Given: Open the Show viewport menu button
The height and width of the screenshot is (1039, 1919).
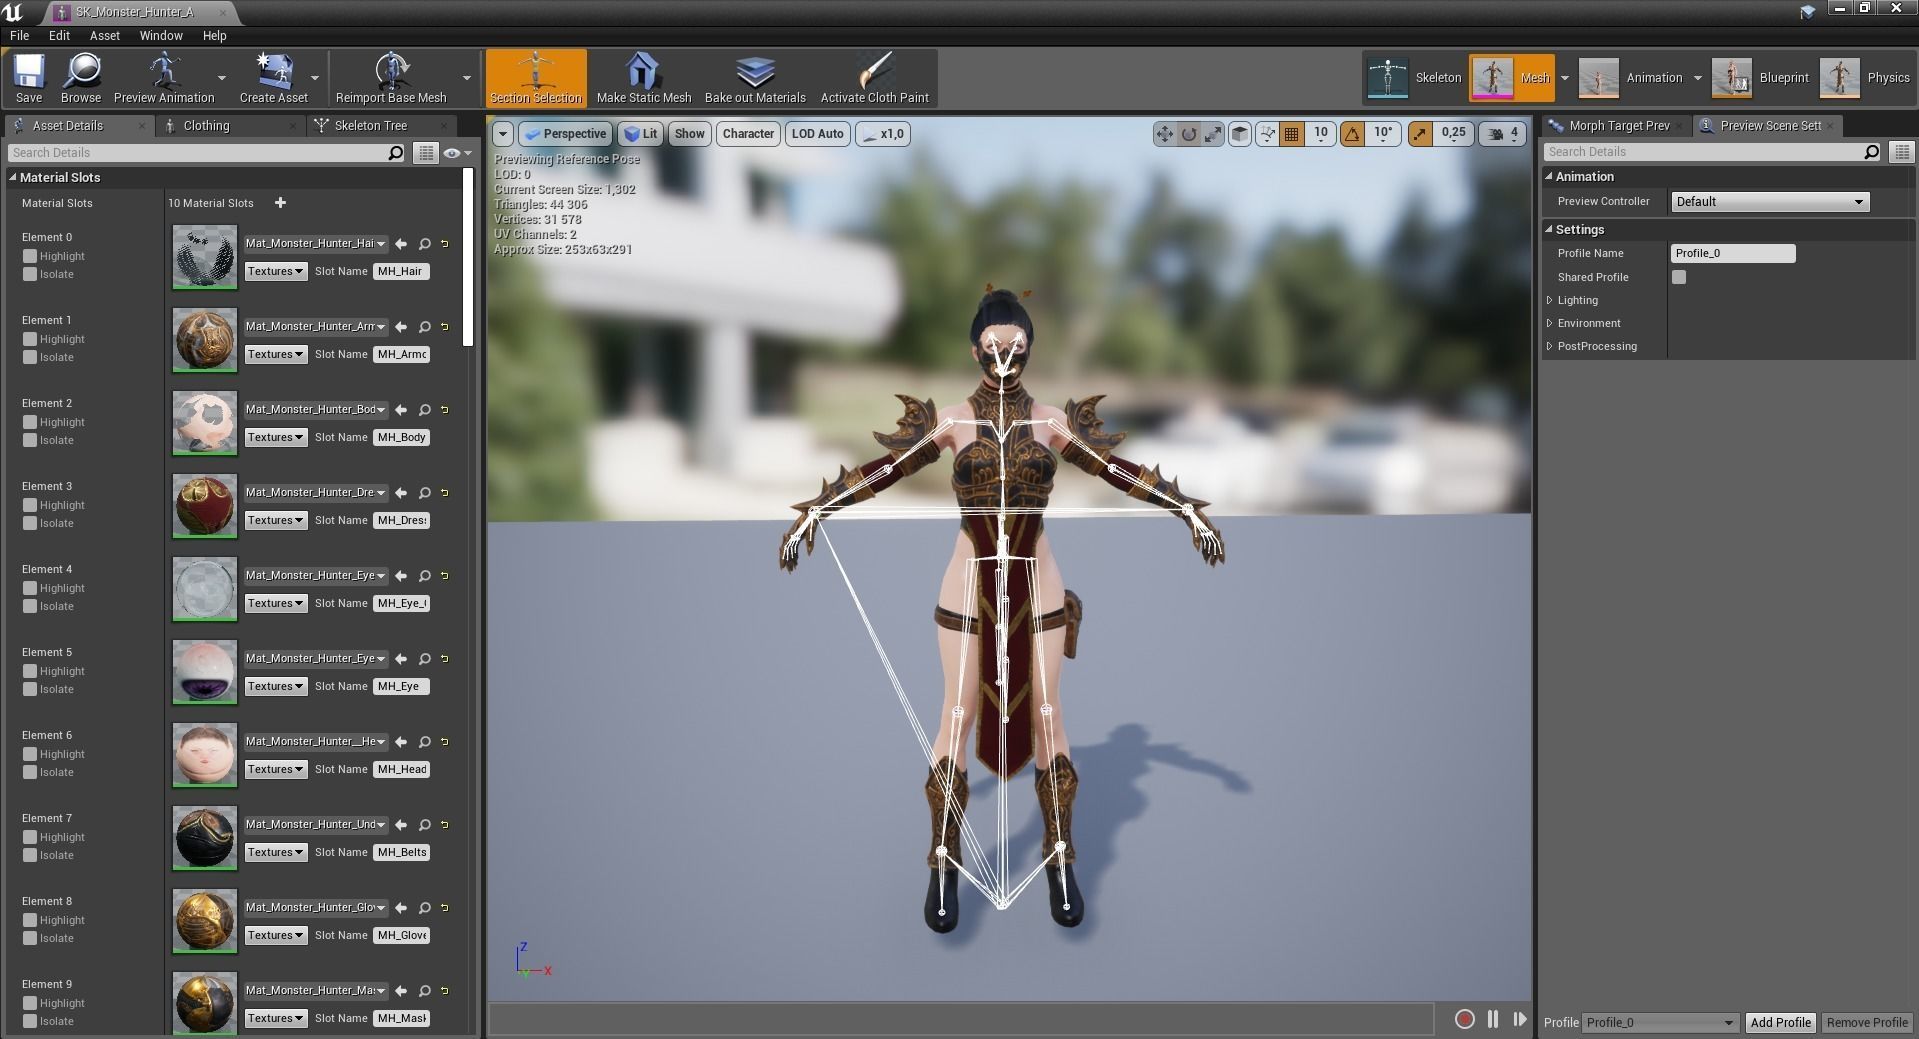Looking at the screenshot, I should pos(689,134).
